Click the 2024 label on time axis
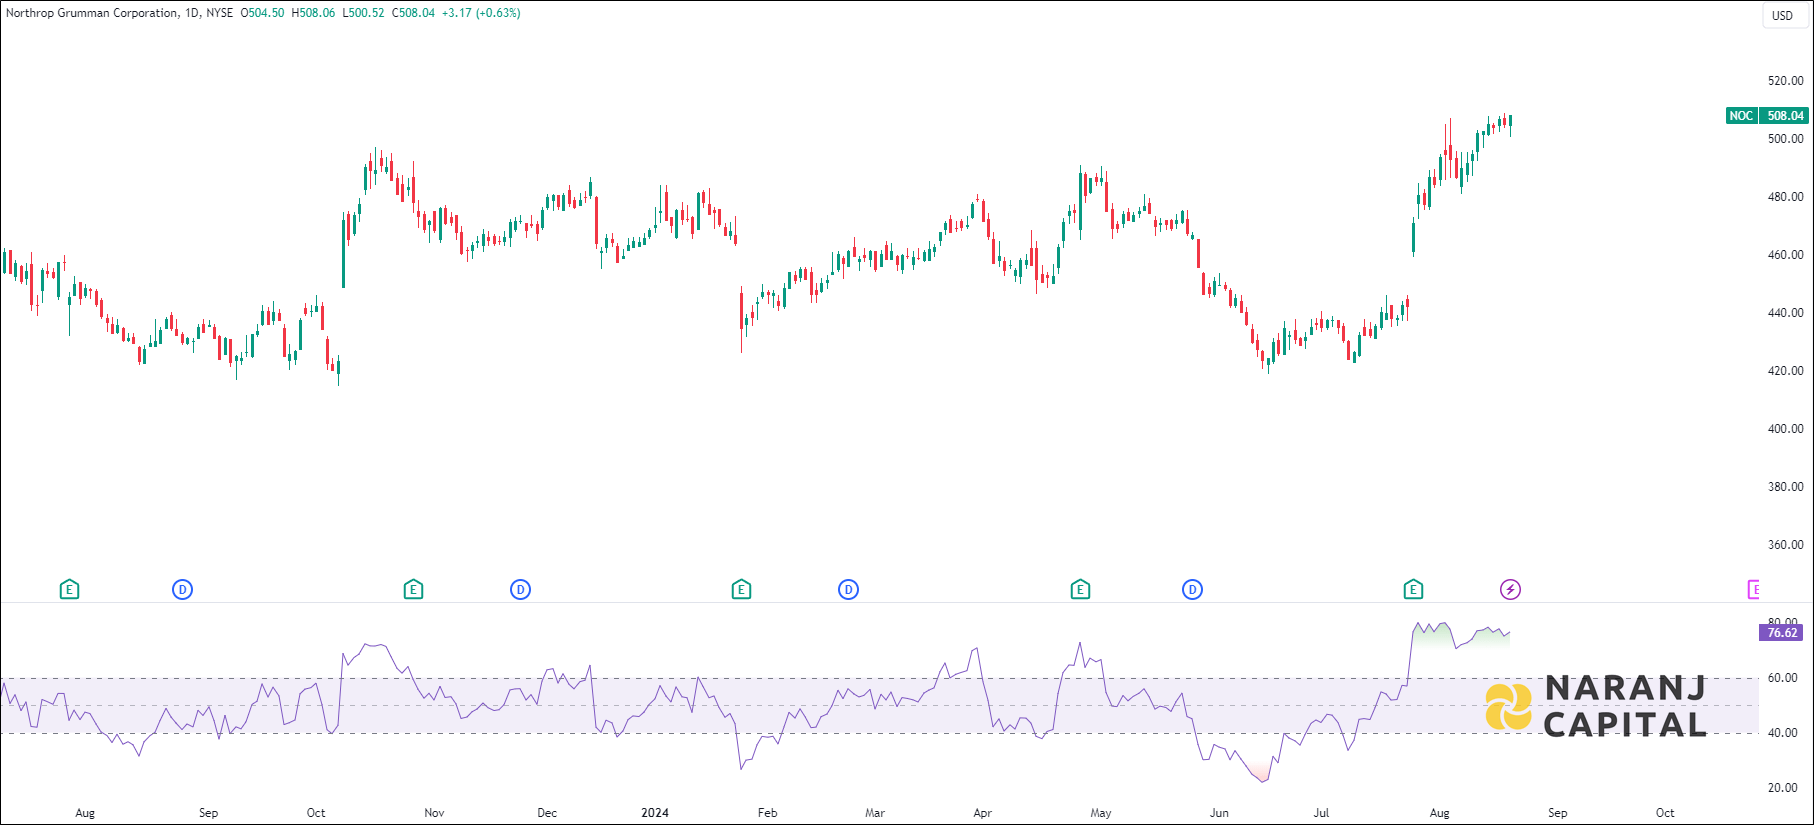1814x825 pixels. coord(655,813)
